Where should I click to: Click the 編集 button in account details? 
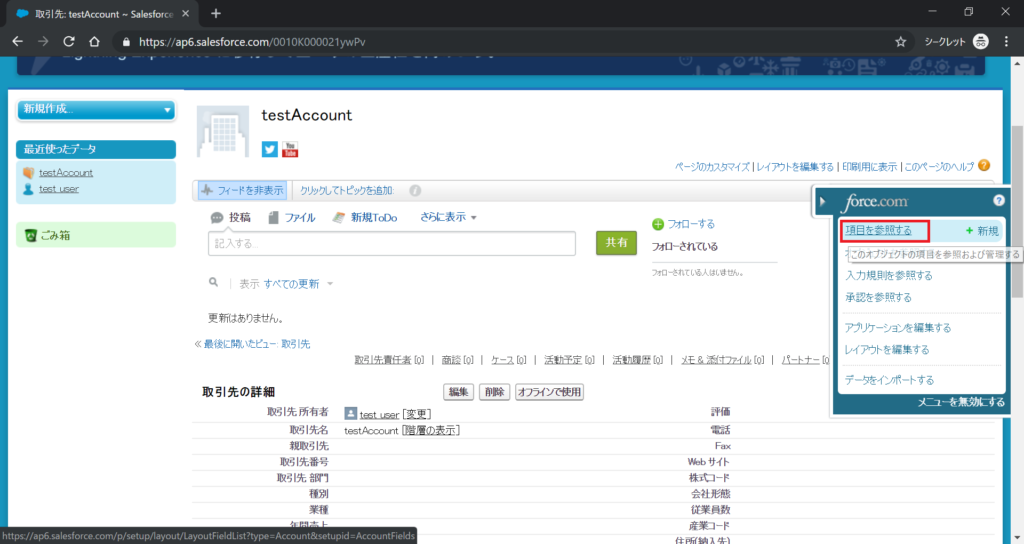pyautogui.click(x=459, y=392)
